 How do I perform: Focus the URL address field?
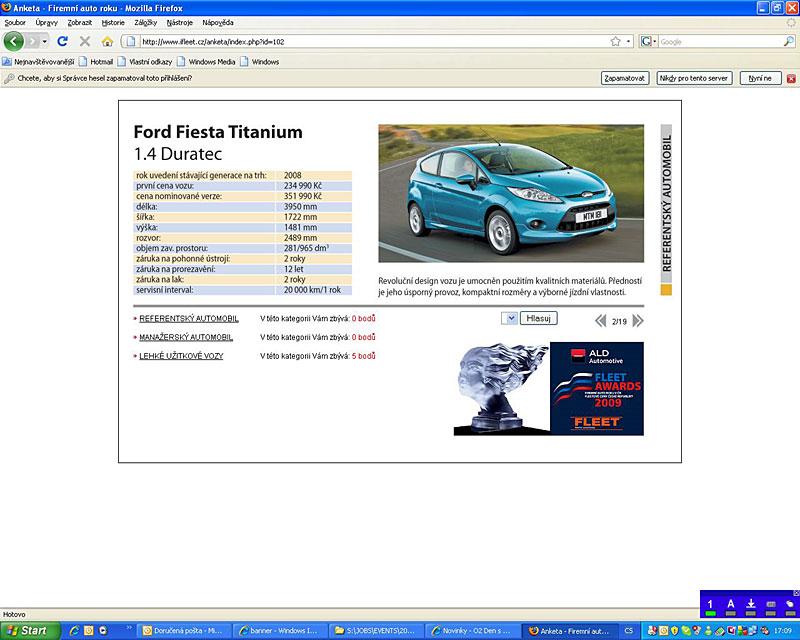(372, 41)
